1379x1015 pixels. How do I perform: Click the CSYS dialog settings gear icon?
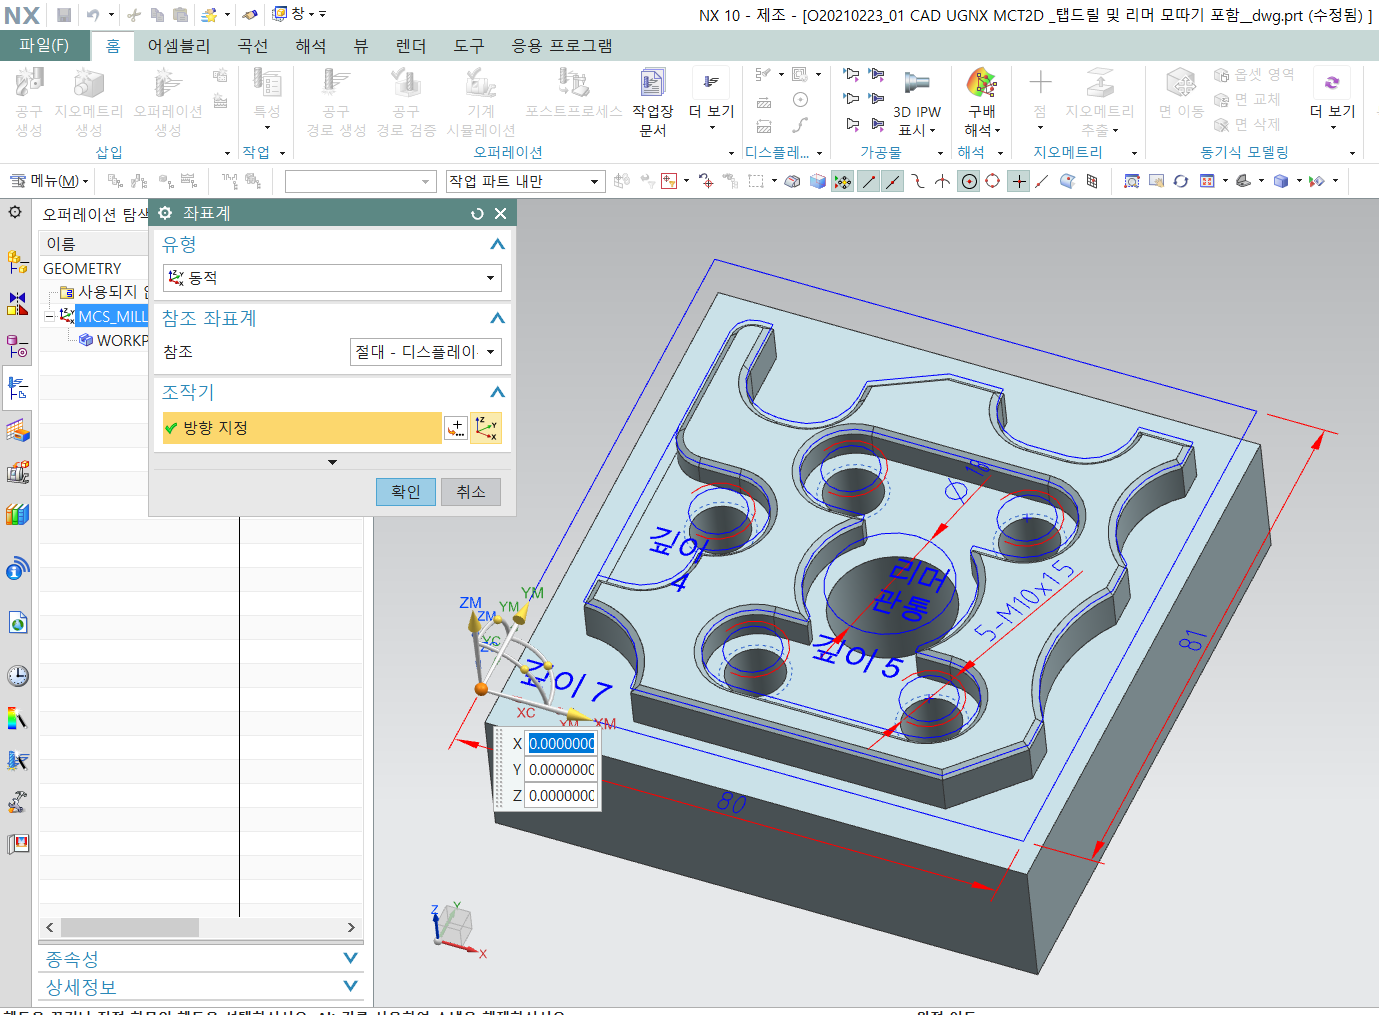pyautogui.click(x=165, y=213)
